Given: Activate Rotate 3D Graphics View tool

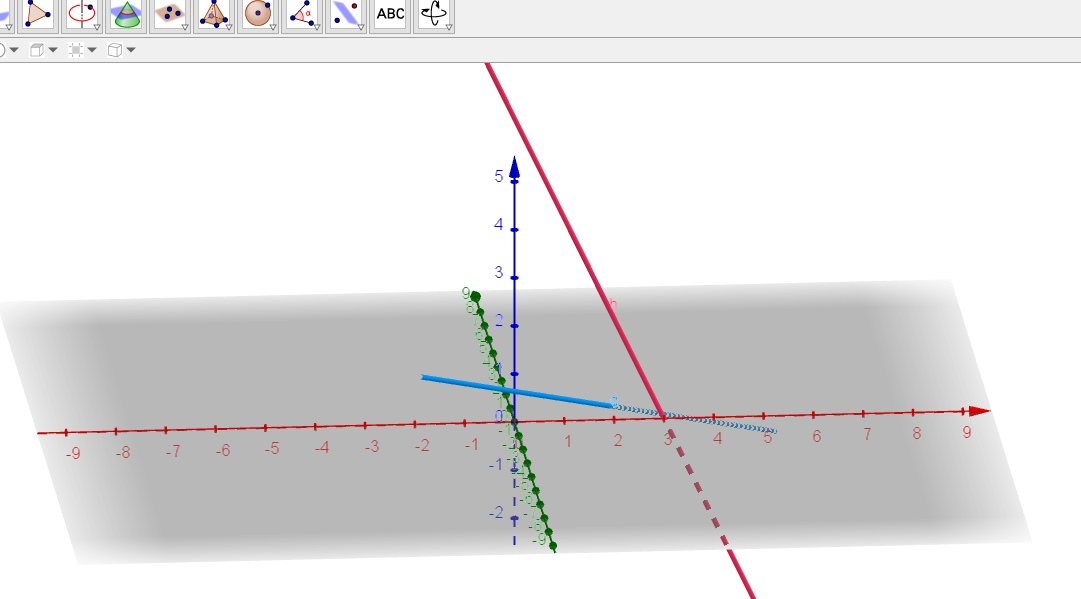Looking at the screenshot, I should 434,13.
